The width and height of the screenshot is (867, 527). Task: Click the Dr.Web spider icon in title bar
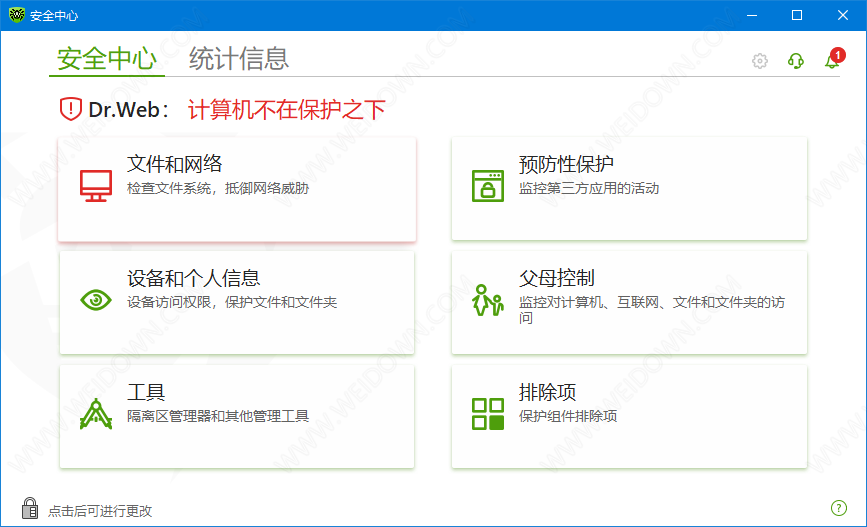pyautogui.click(x=17, y=15)
